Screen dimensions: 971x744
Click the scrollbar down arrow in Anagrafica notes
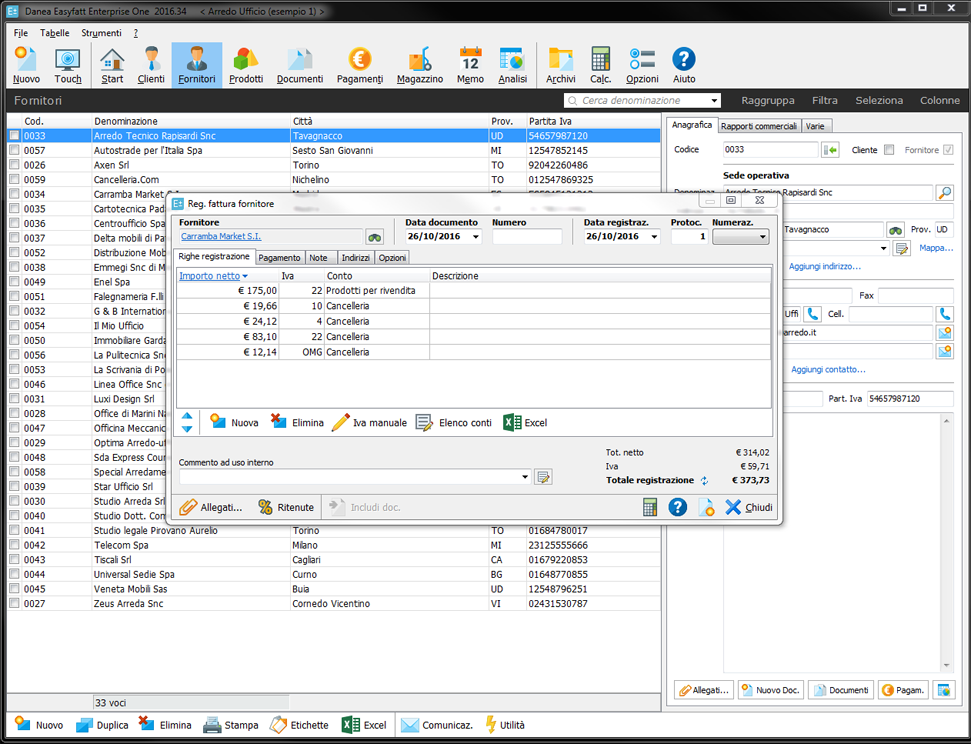coord(946,666)
